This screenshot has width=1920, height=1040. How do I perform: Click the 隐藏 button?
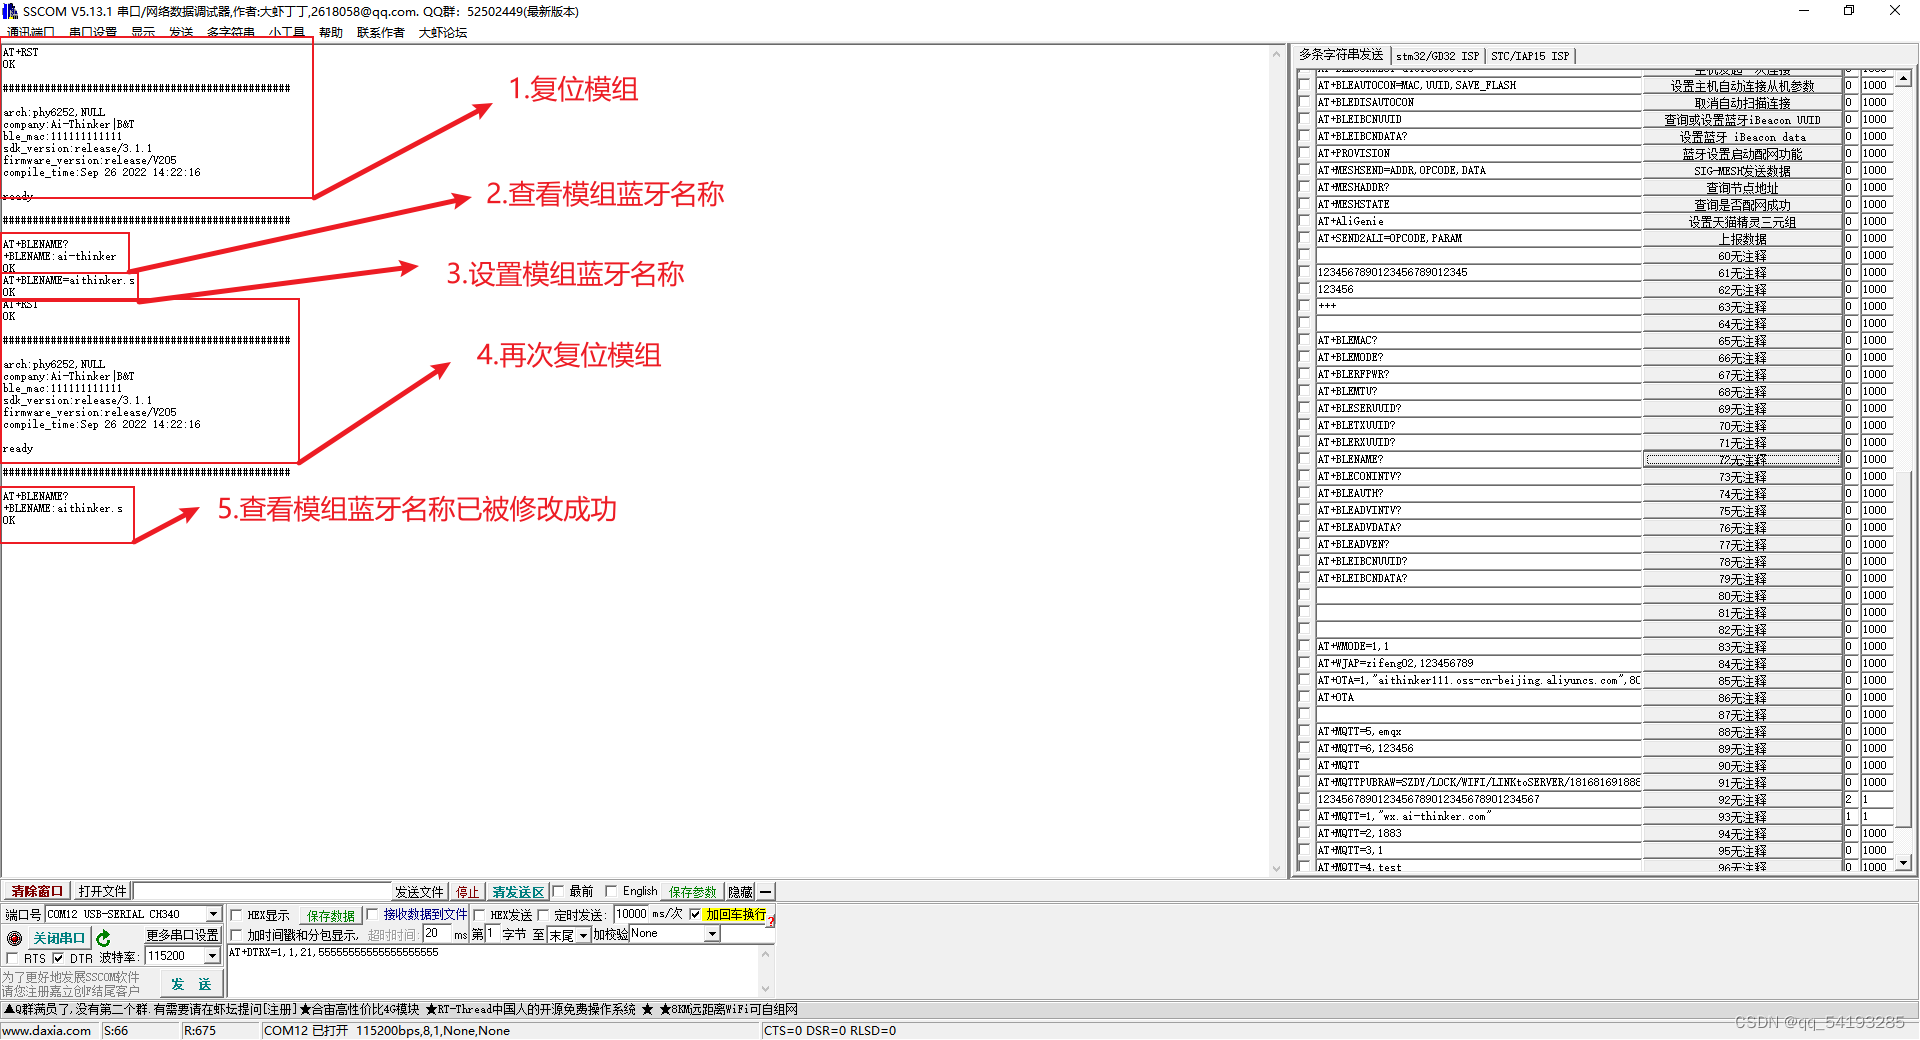pos(740,892)
